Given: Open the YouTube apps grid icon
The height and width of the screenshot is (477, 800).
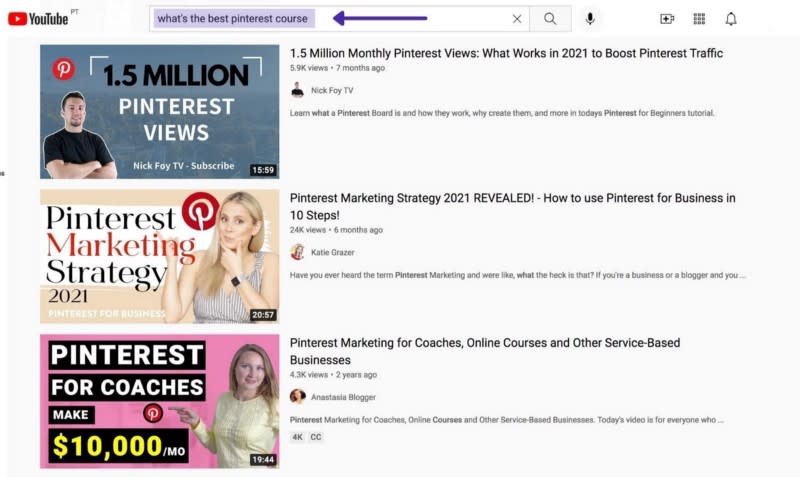Looking at the screenshot, I should click(699, 19).
